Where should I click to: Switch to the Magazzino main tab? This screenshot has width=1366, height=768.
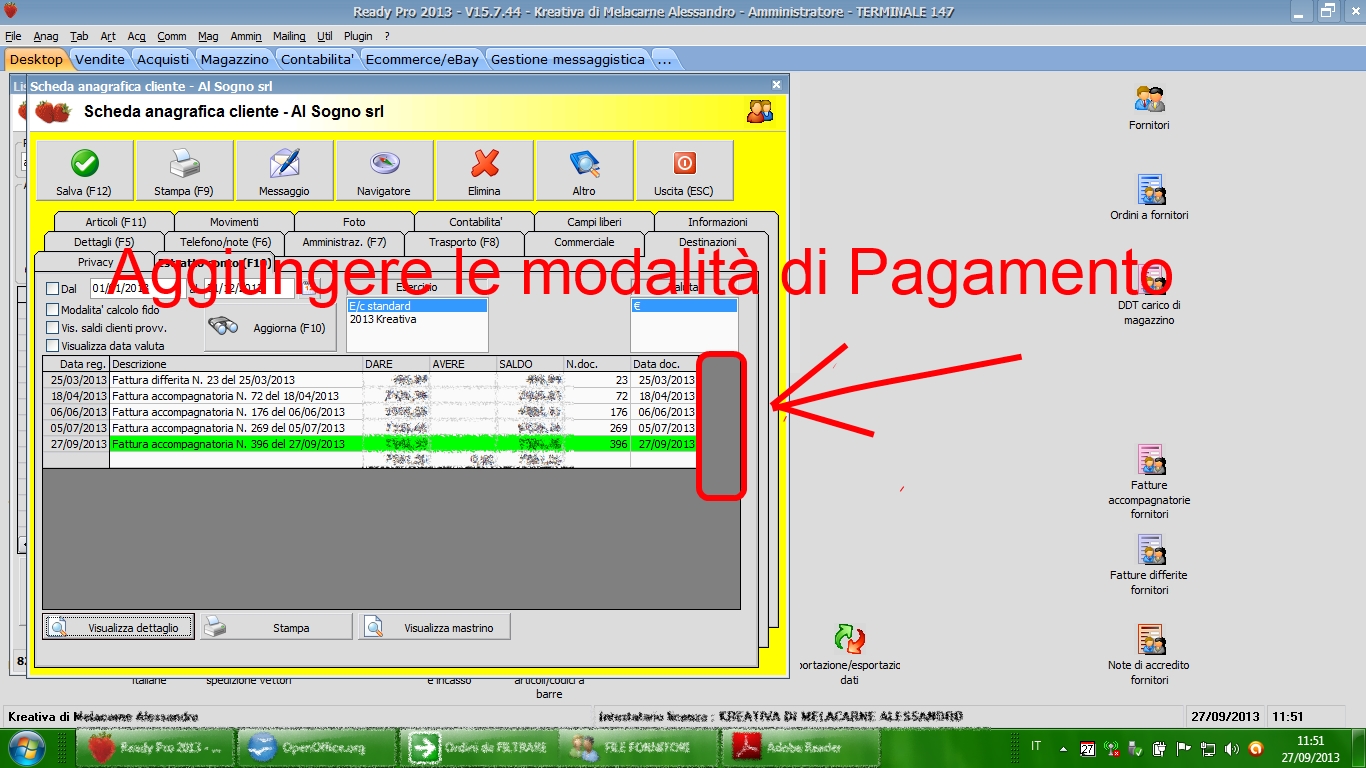coord(235,59)
